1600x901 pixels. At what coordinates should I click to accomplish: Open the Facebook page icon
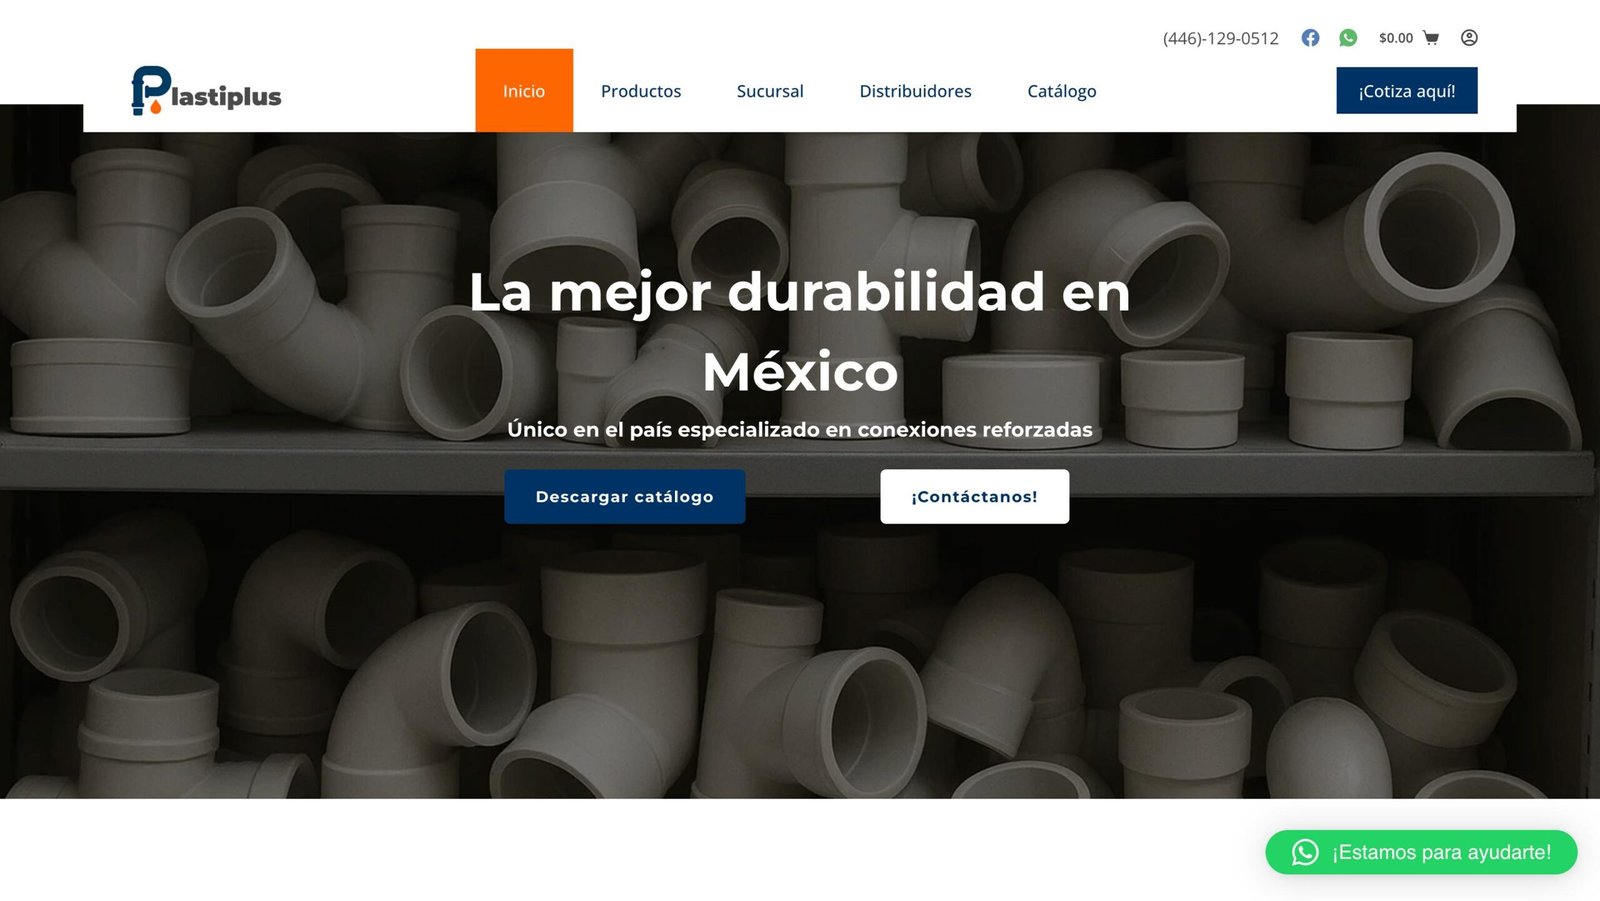pyautogui.click(x=1310, y=38)
